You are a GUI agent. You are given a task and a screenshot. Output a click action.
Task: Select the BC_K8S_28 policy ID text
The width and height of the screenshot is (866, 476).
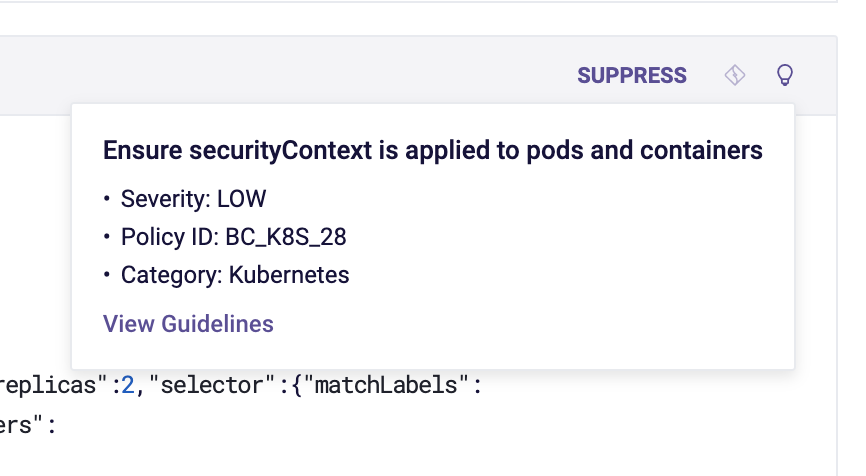pos(286,237)
